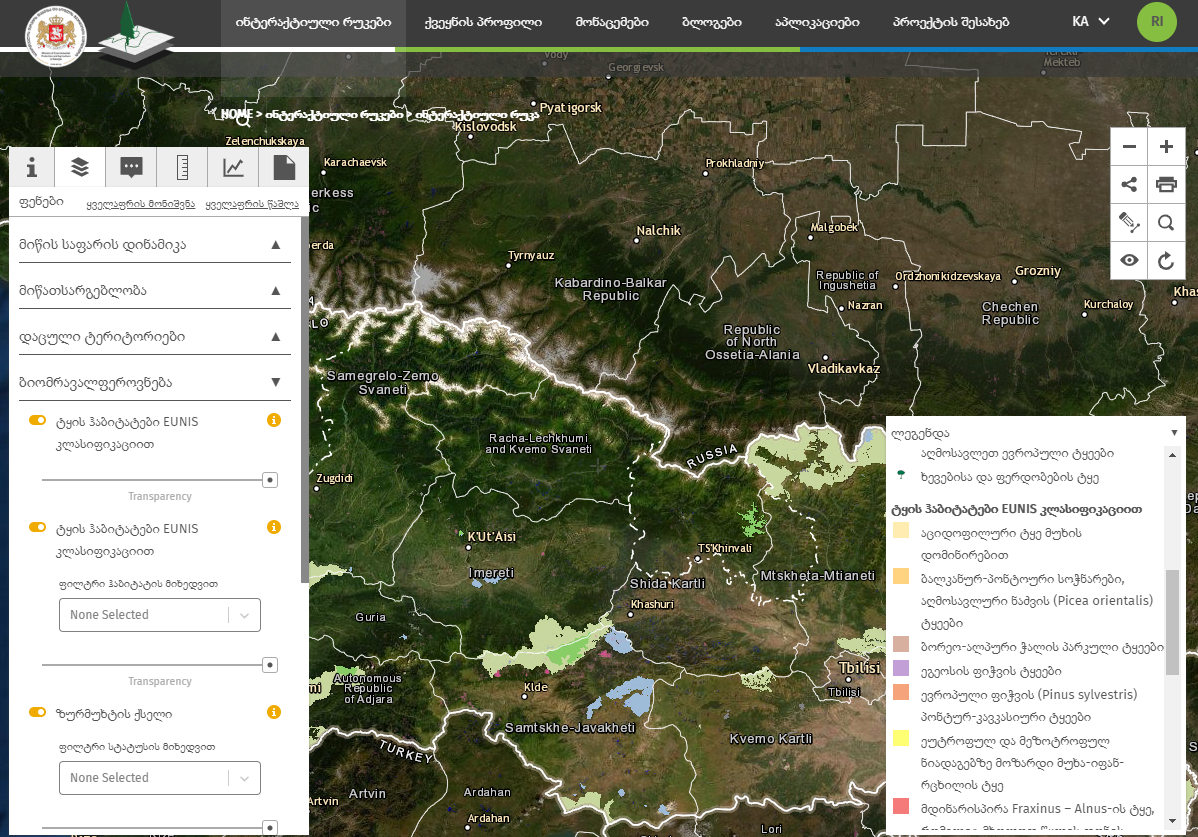Open the KA language selector dropdown

1090,21
